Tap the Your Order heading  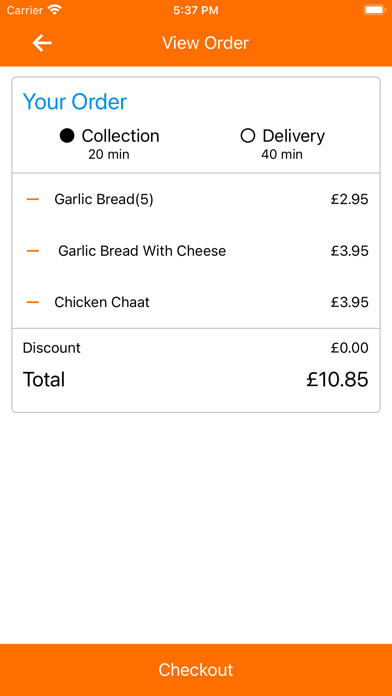75,102
